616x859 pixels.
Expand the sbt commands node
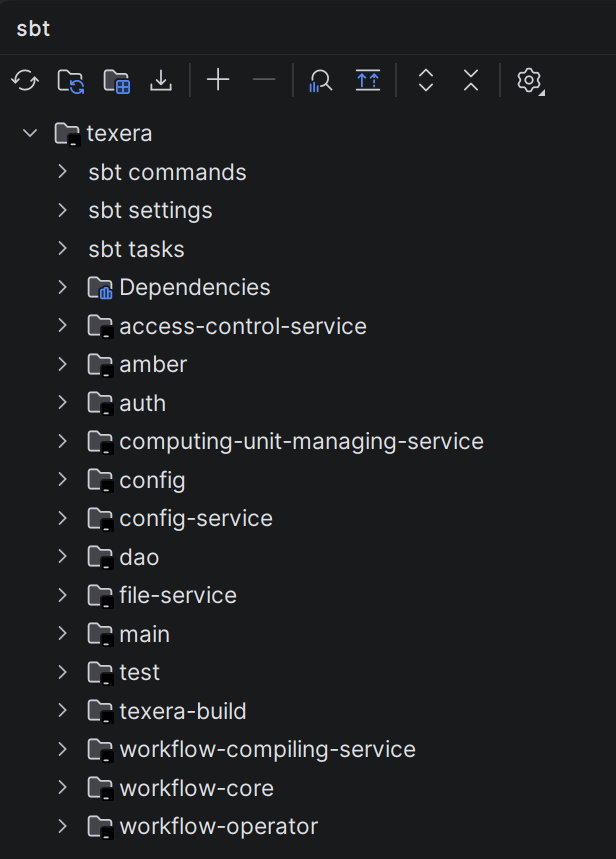tap(62, 172)
